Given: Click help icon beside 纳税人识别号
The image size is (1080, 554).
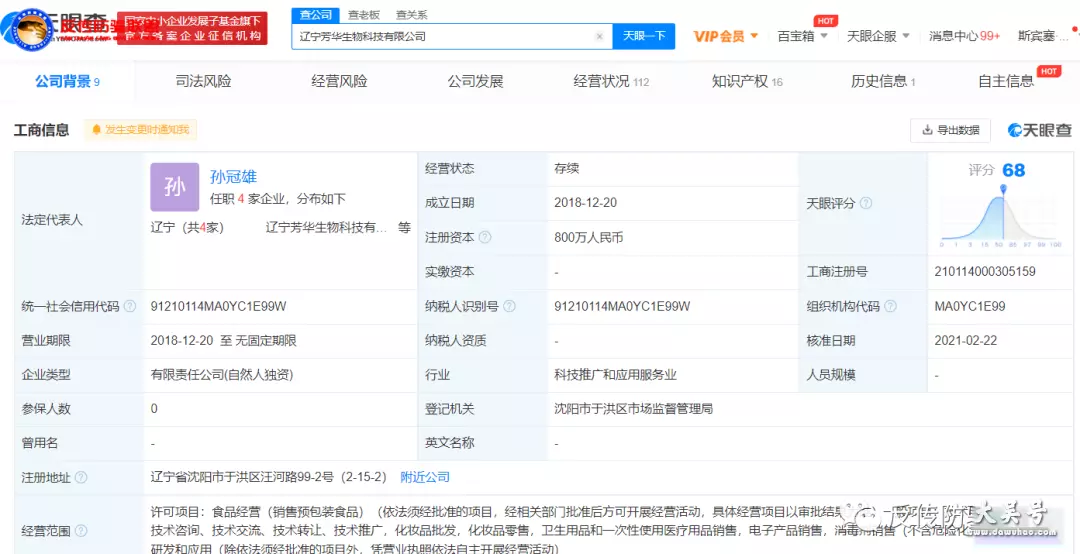Looking at the screenshot, I should (x=510, y=307).
